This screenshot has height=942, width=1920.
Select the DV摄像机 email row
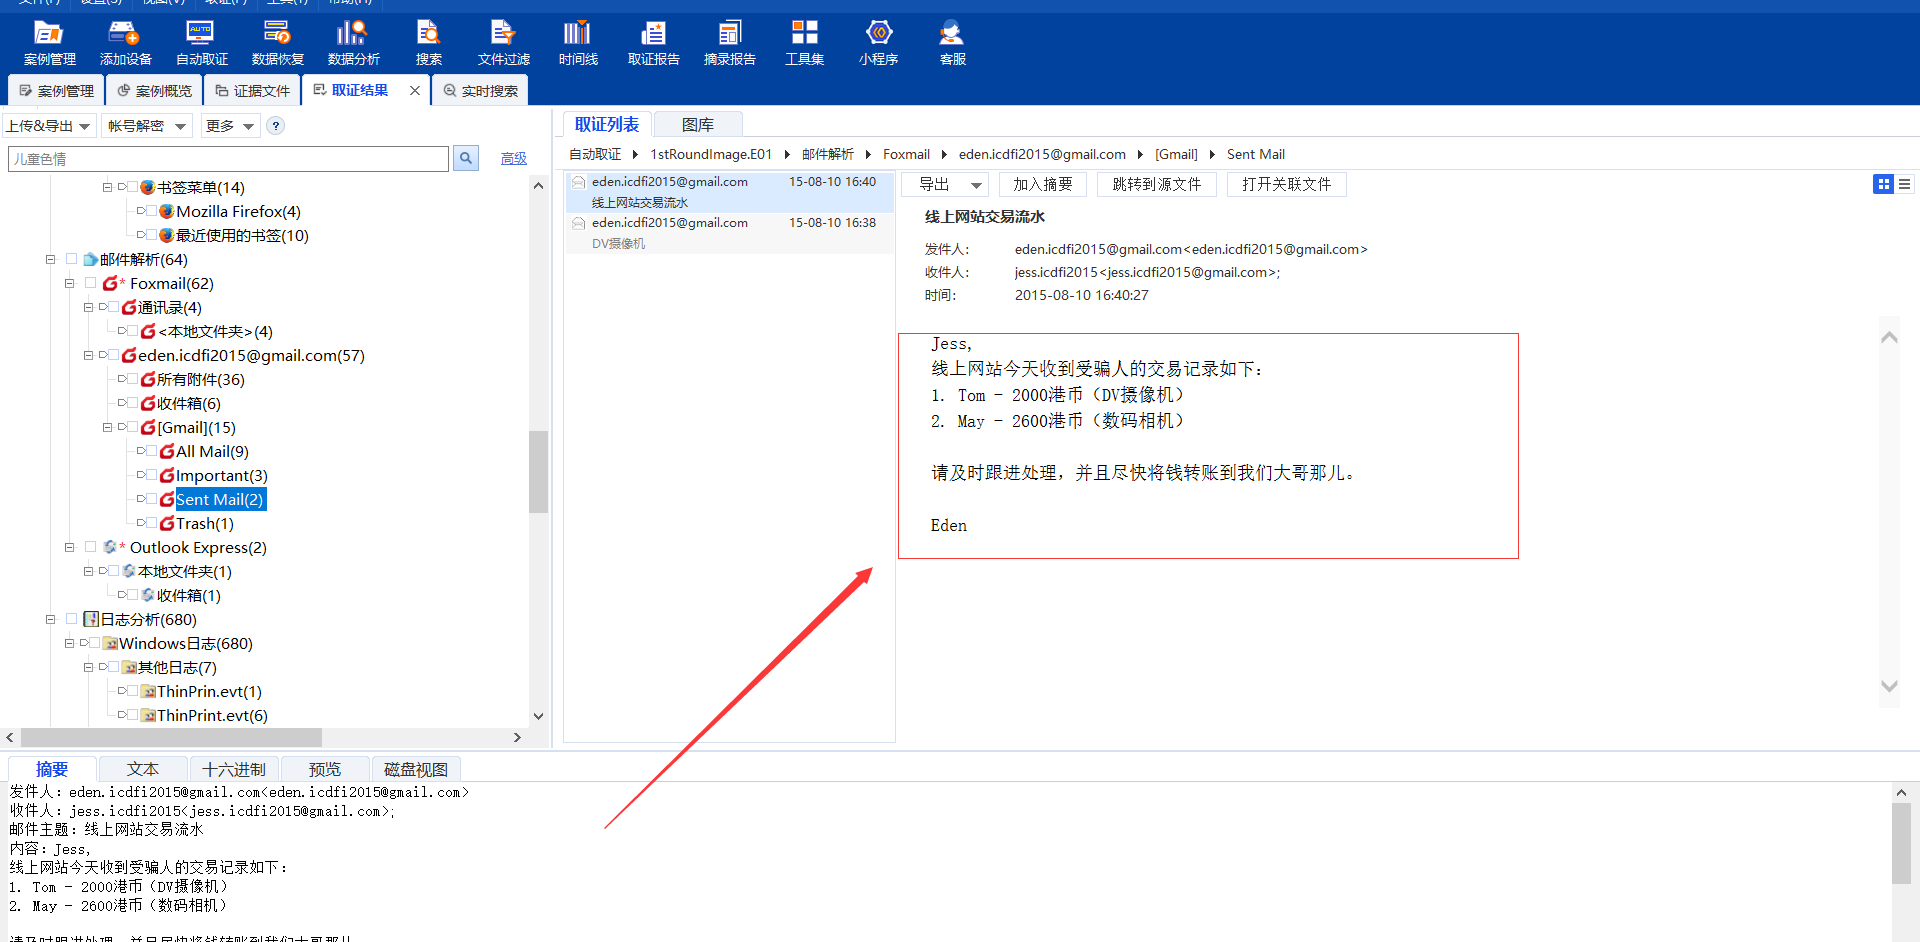coord(730,233)
